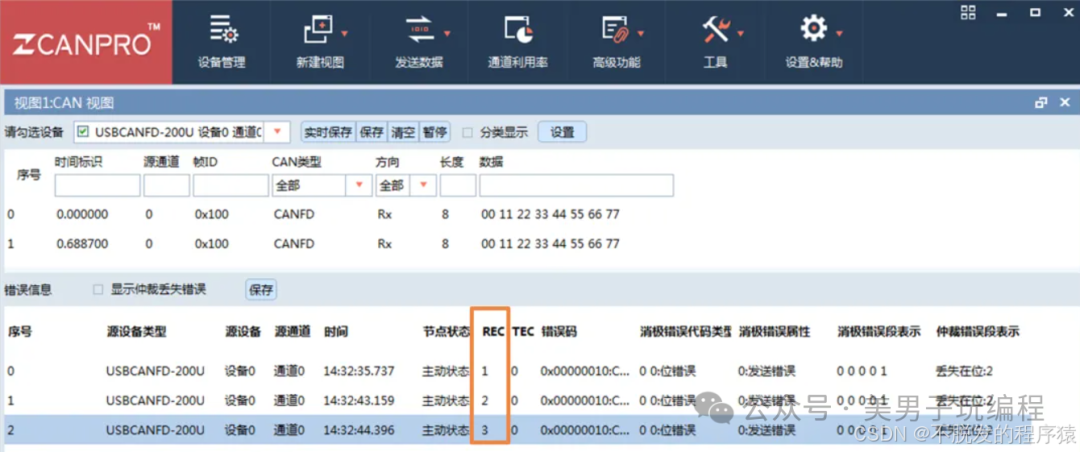
Task: Expand the device selection dropdown arrow
Action: click(x=278, y=132)
